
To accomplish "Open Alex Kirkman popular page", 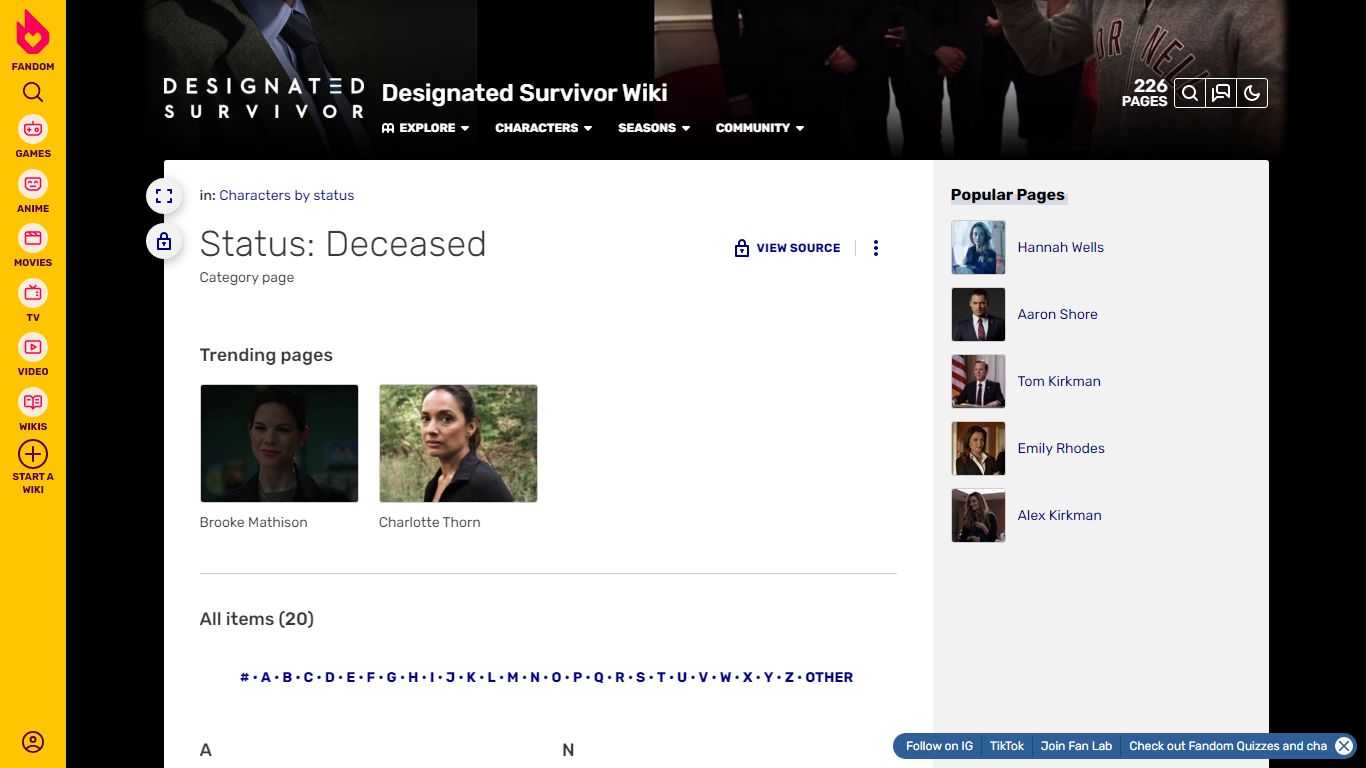I will (x=1060, y=515).
